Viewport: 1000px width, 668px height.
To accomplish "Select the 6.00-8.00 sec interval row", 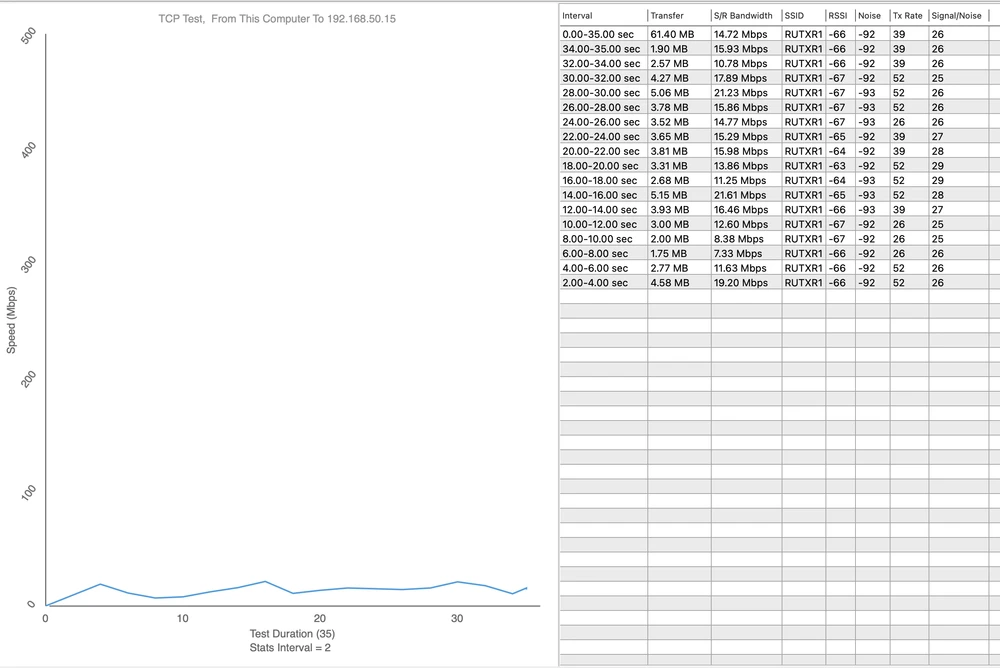I will pyautogui.click(x=596, y=254).
